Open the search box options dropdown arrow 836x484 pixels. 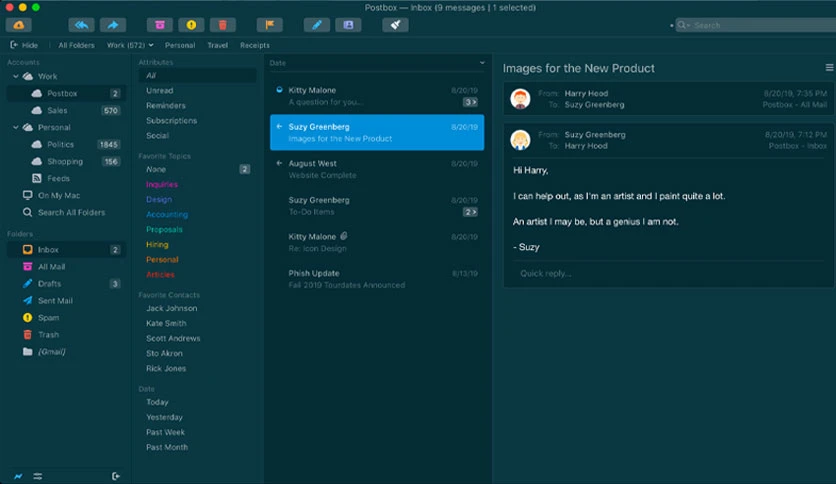688,26
